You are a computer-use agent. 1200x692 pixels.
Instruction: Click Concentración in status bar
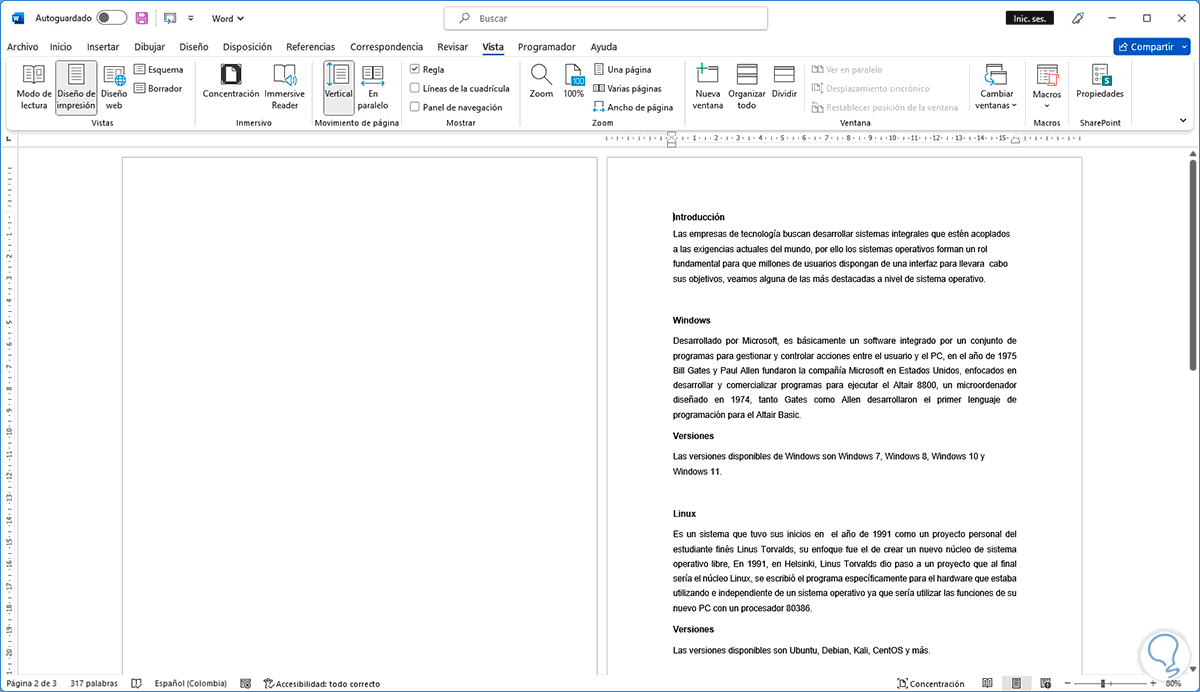[931, 684]
